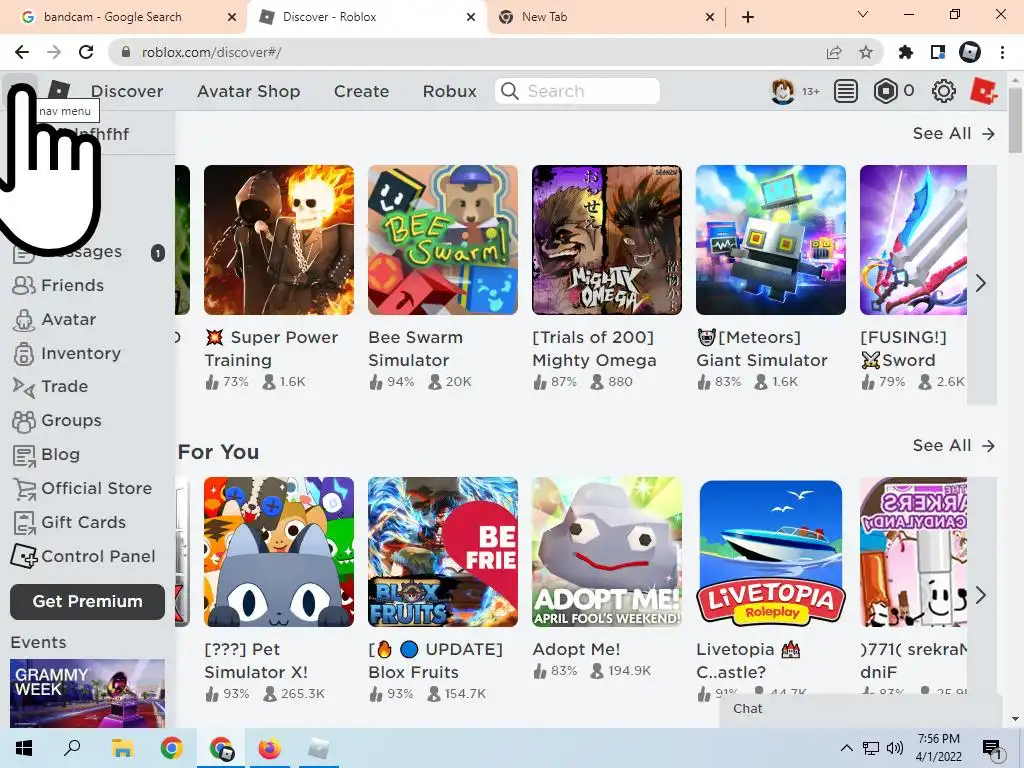Viewport: 1024px width, 768px height.
Task: Open the Robux balance icon
Action: pyautogui.click(x=886, y=91)
